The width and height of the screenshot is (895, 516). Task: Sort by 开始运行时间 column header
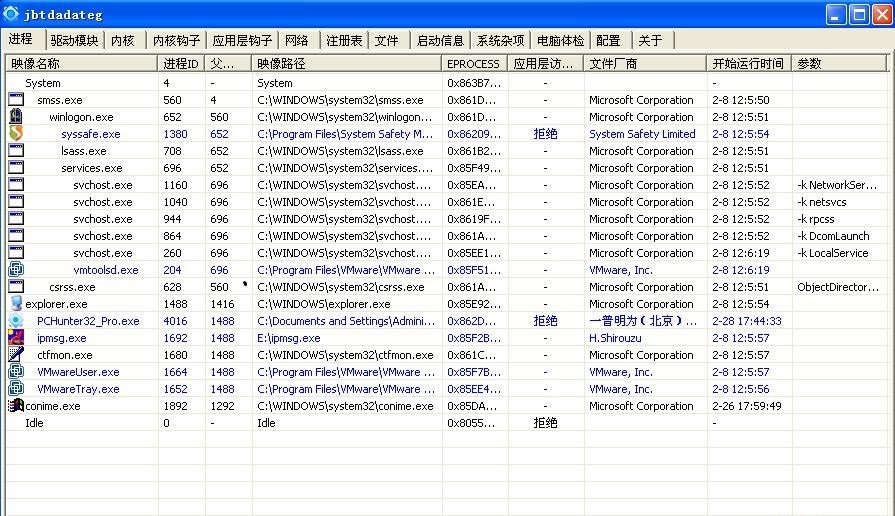[x=747, y=63]
